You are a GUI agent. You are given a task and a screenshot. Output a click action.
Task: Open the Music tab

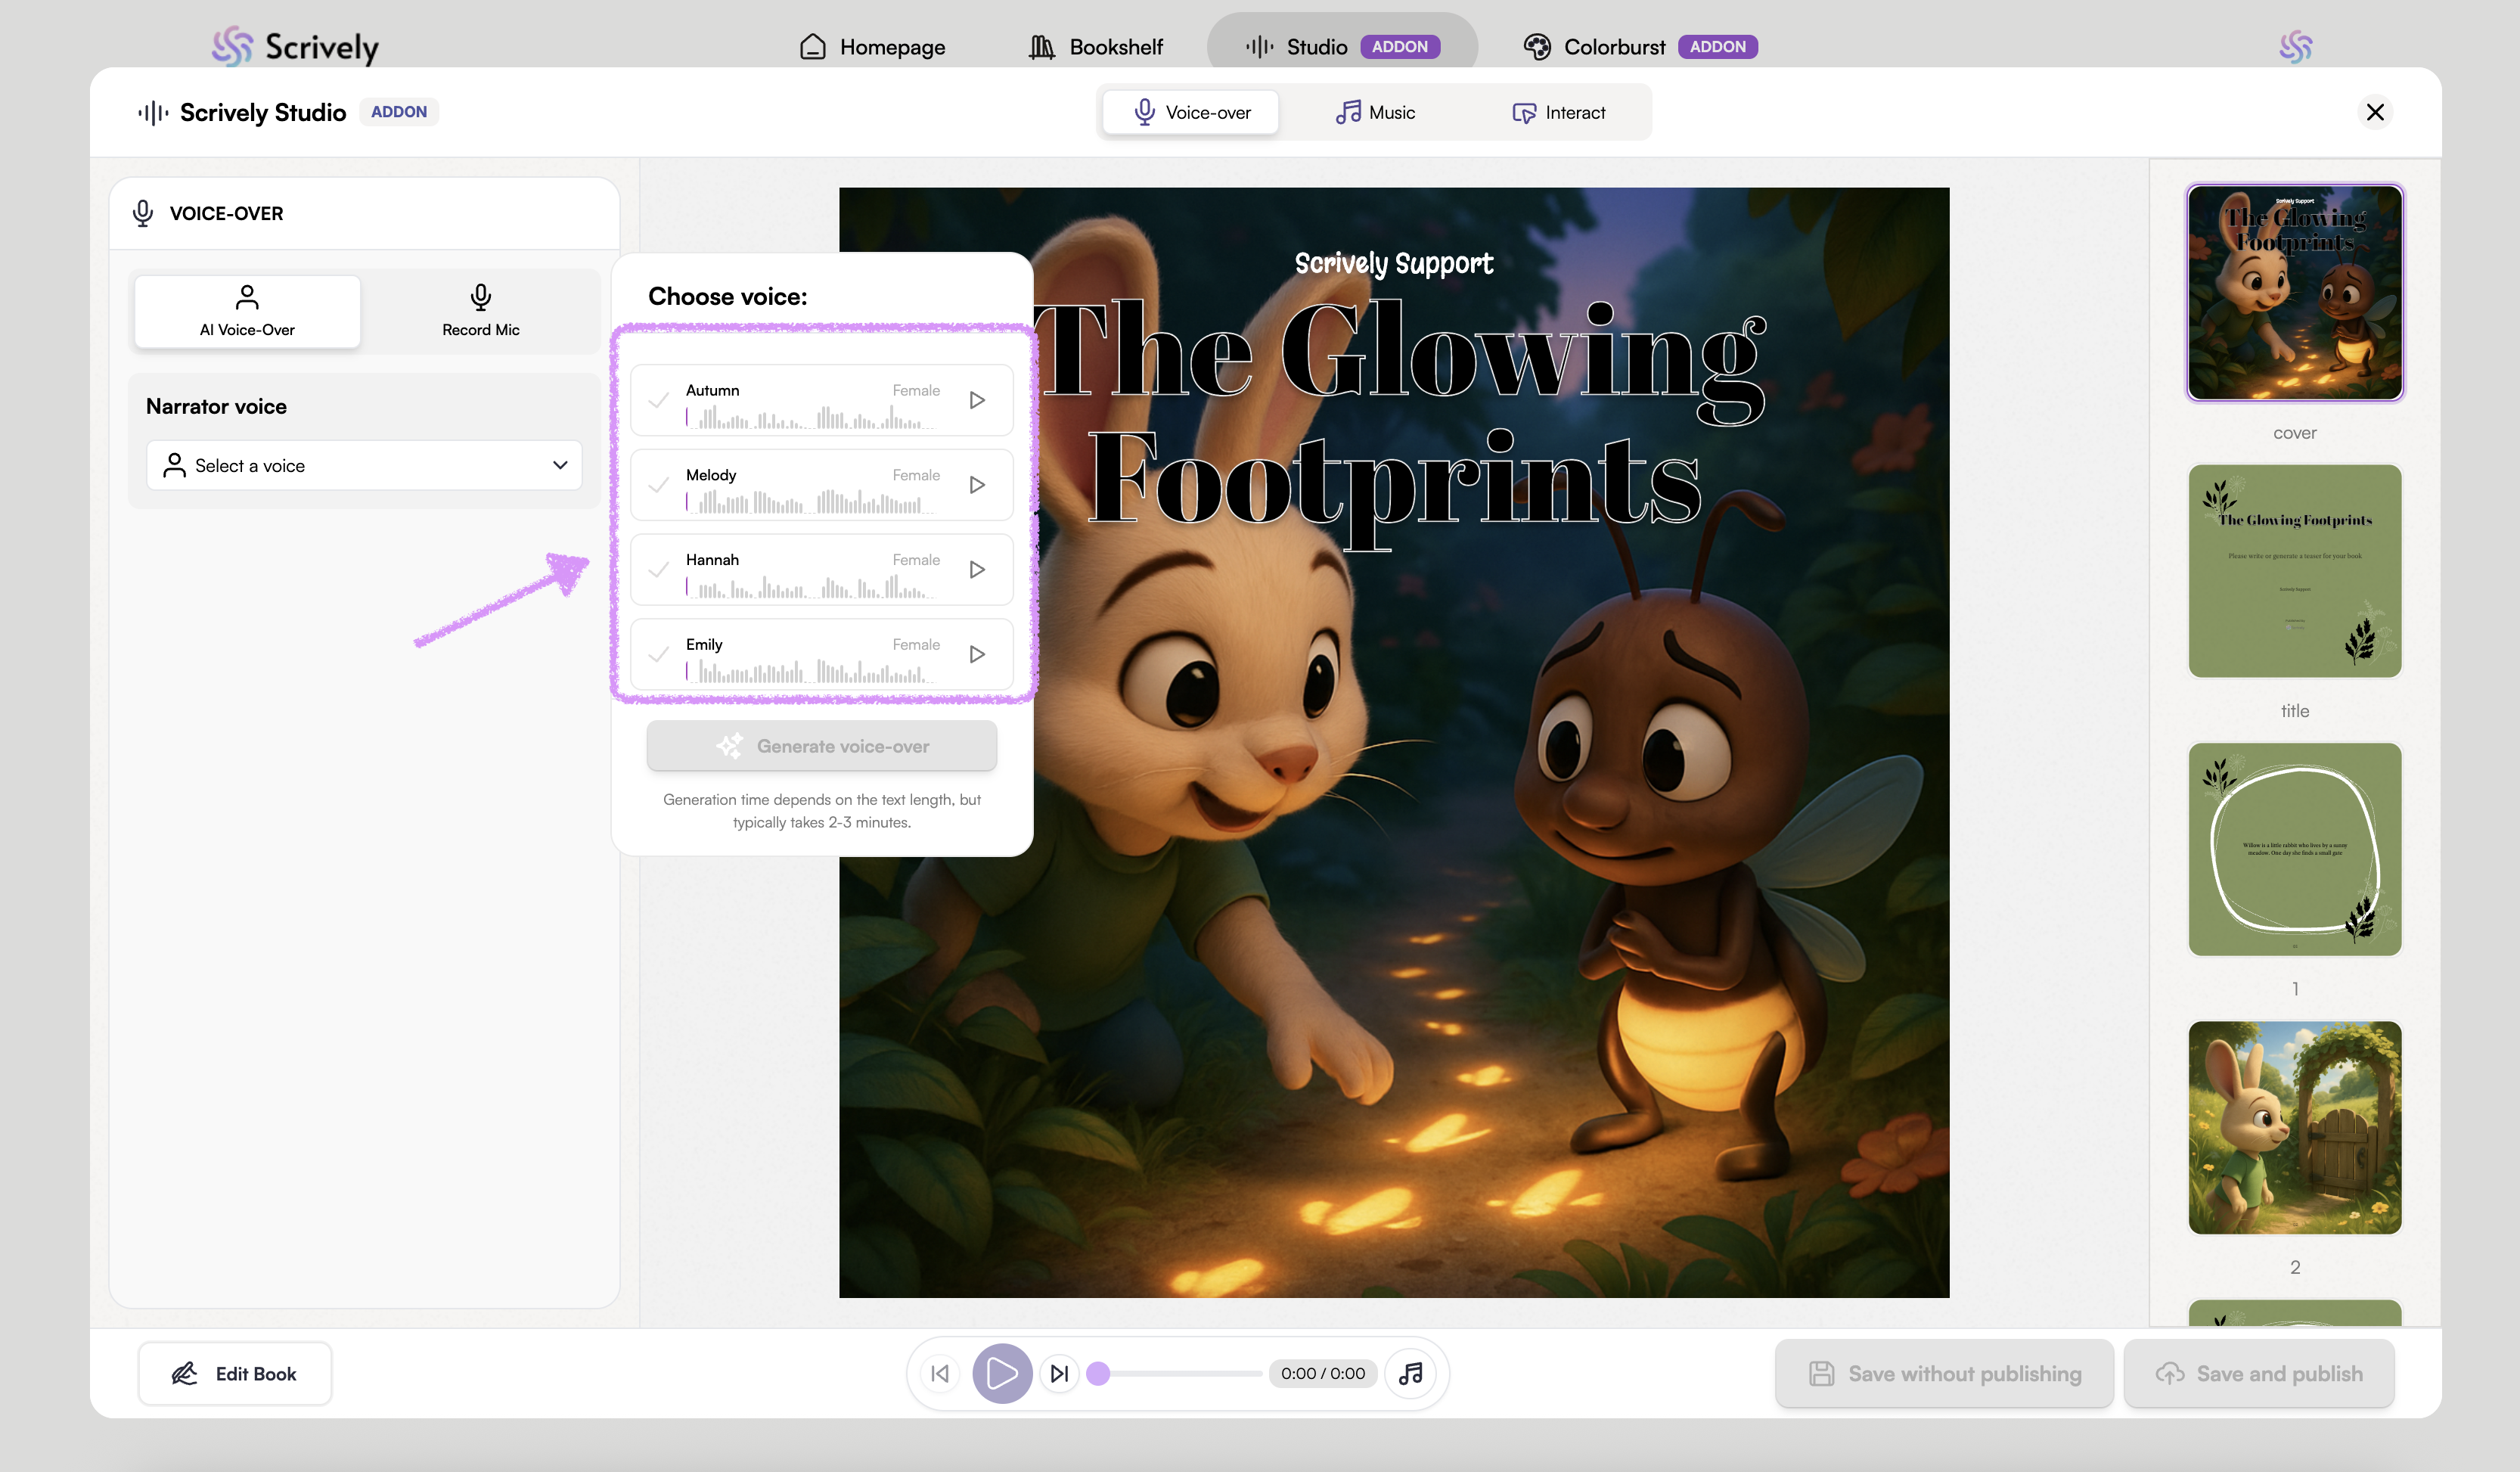[1375, 112]
